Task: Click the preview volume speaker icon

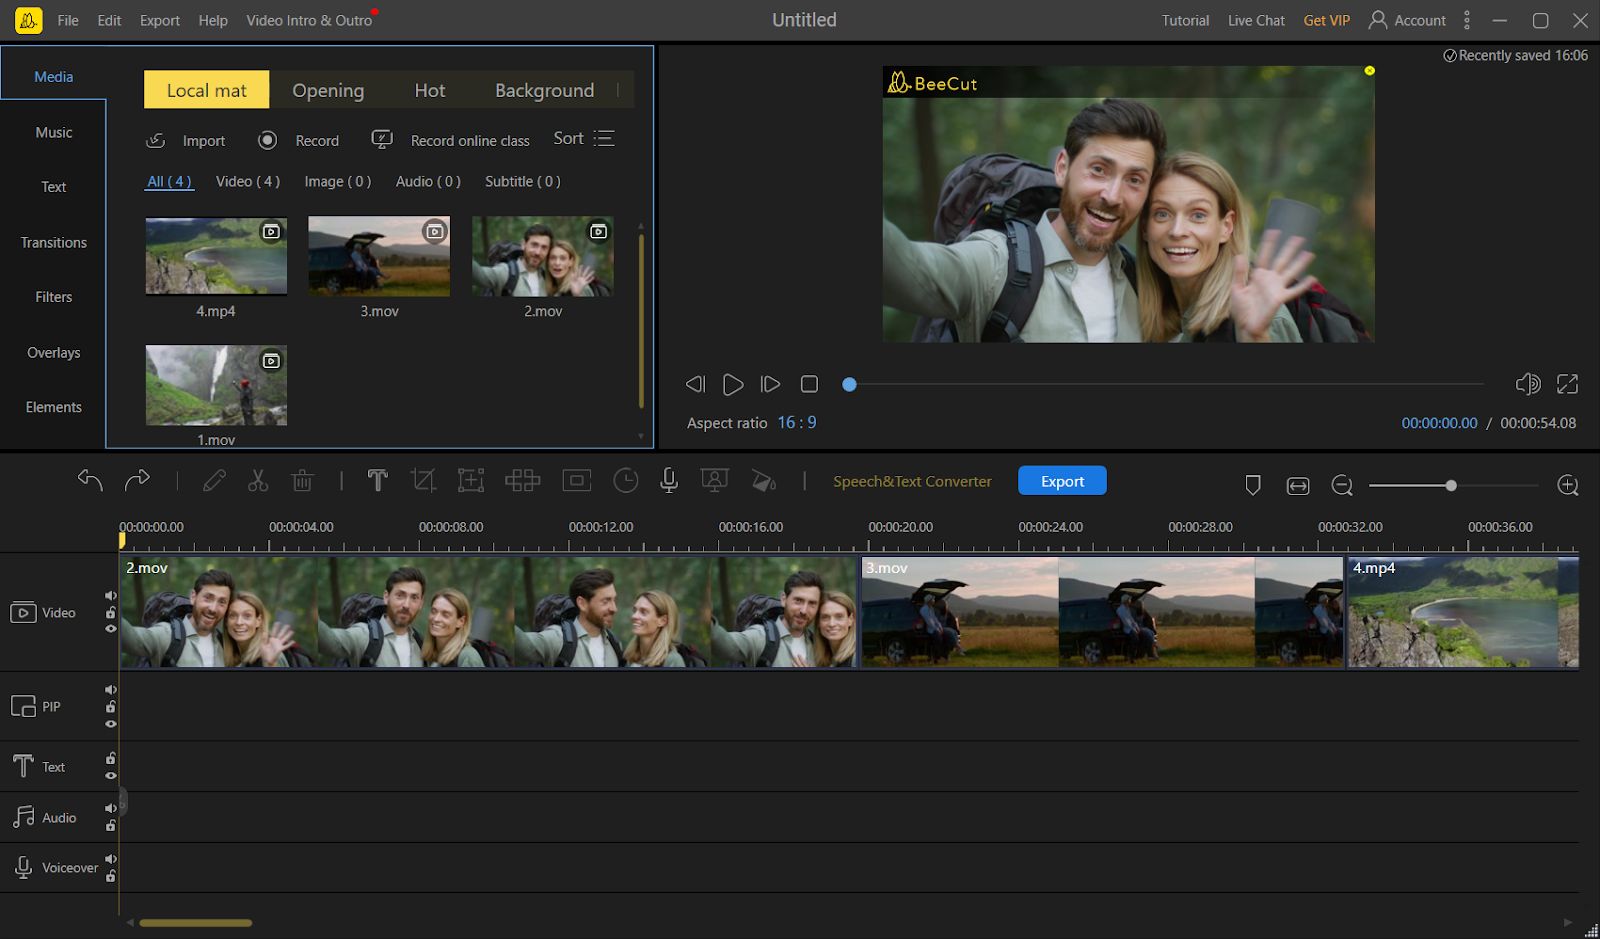Action: [x=1527, y=384]
